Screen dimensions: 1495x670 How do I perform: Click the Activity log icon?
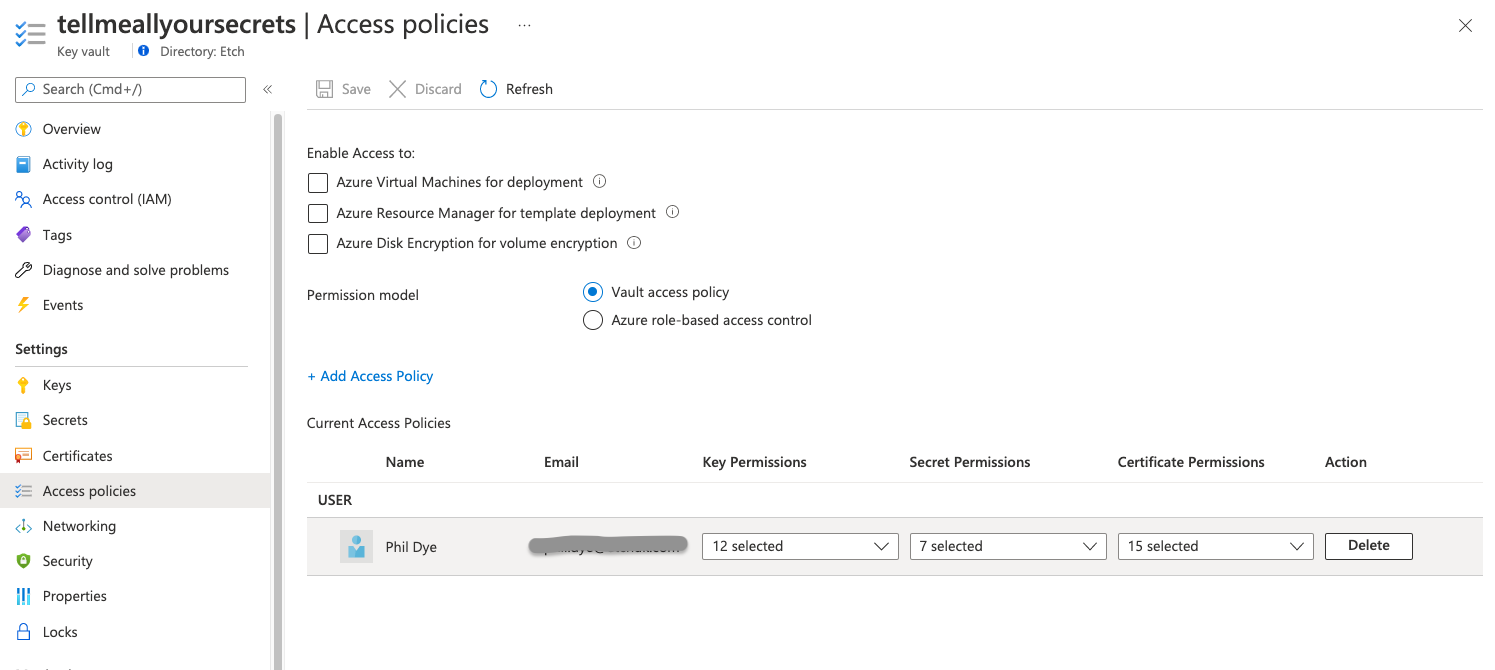pos(24,164)
